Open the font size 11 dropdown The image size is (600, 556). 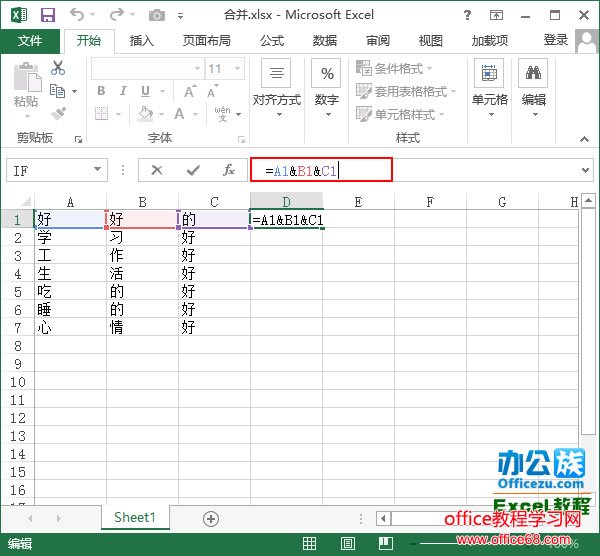(x=238, y=68)
